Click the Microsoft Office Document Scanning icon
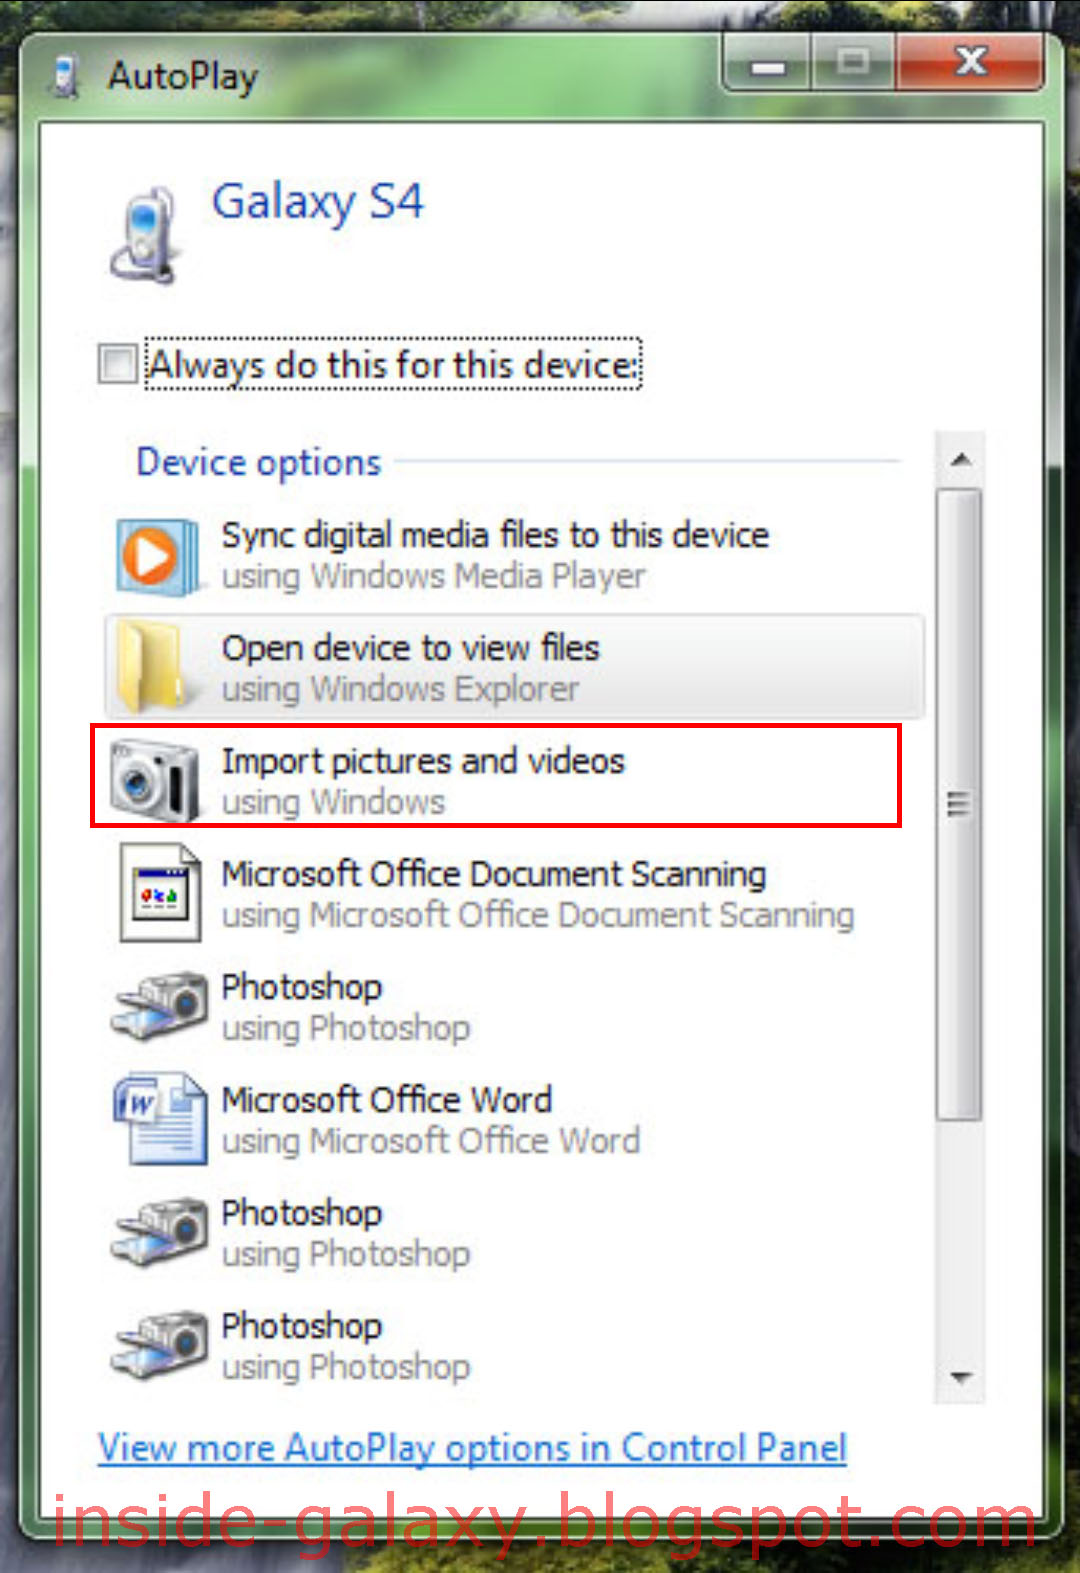 coord(160,893)
